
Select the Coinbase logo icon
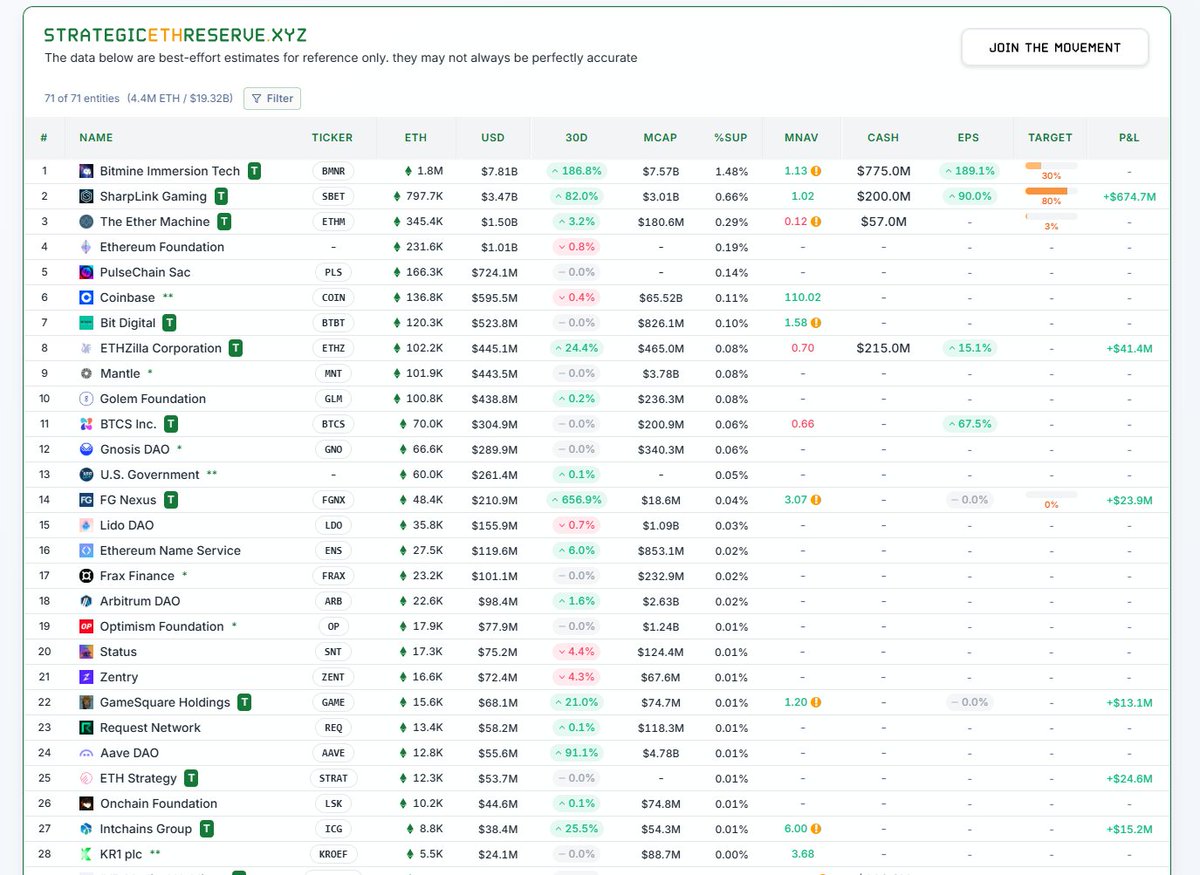coord(85,297)
